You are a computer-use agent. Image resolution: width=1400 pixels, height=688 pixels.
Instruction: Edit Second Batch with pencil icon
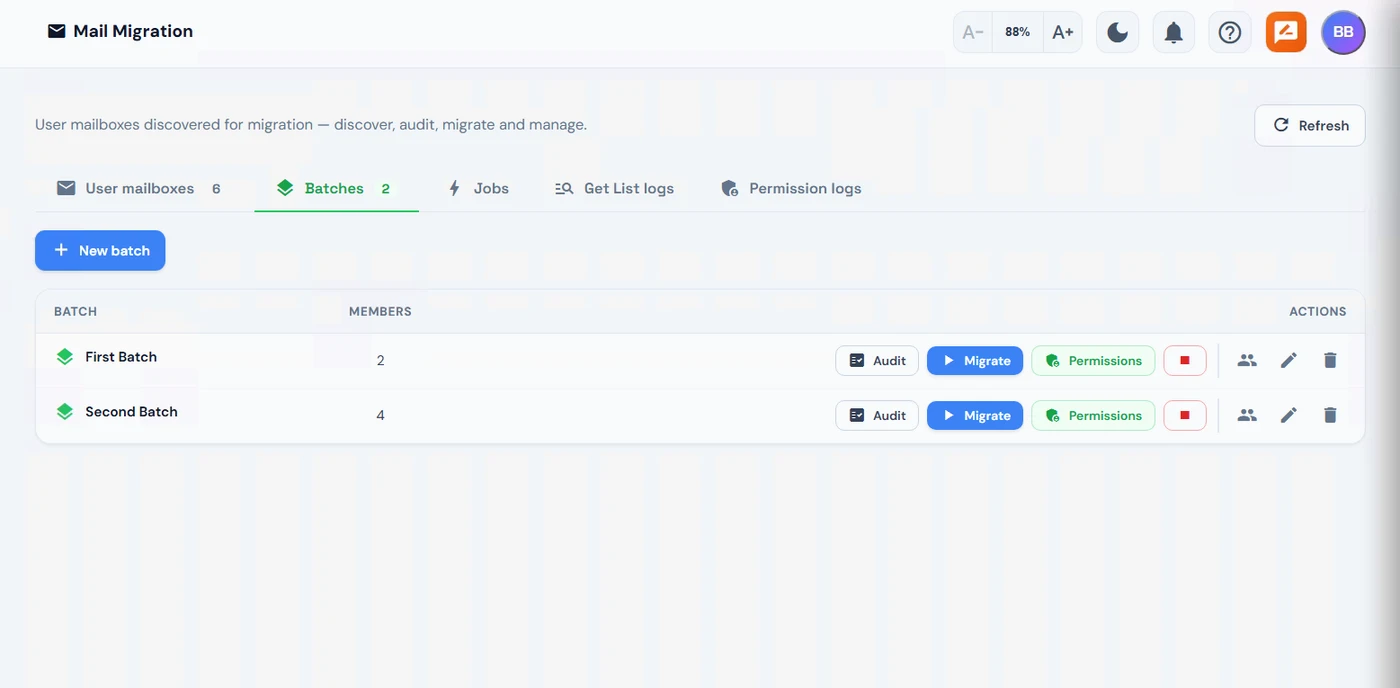coord(1289,415)
